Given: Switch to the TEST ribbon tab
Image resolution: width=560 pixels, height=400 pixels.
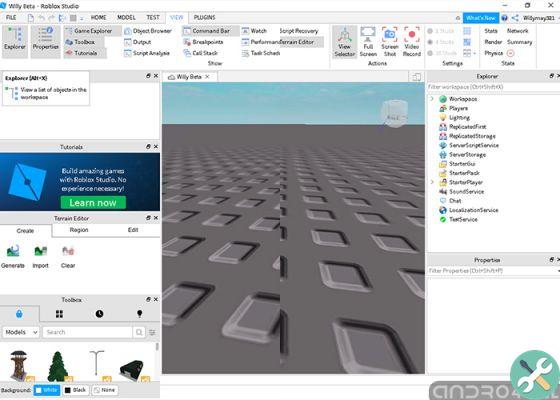Looking at the screenshot, I should (x=153, y=18).
